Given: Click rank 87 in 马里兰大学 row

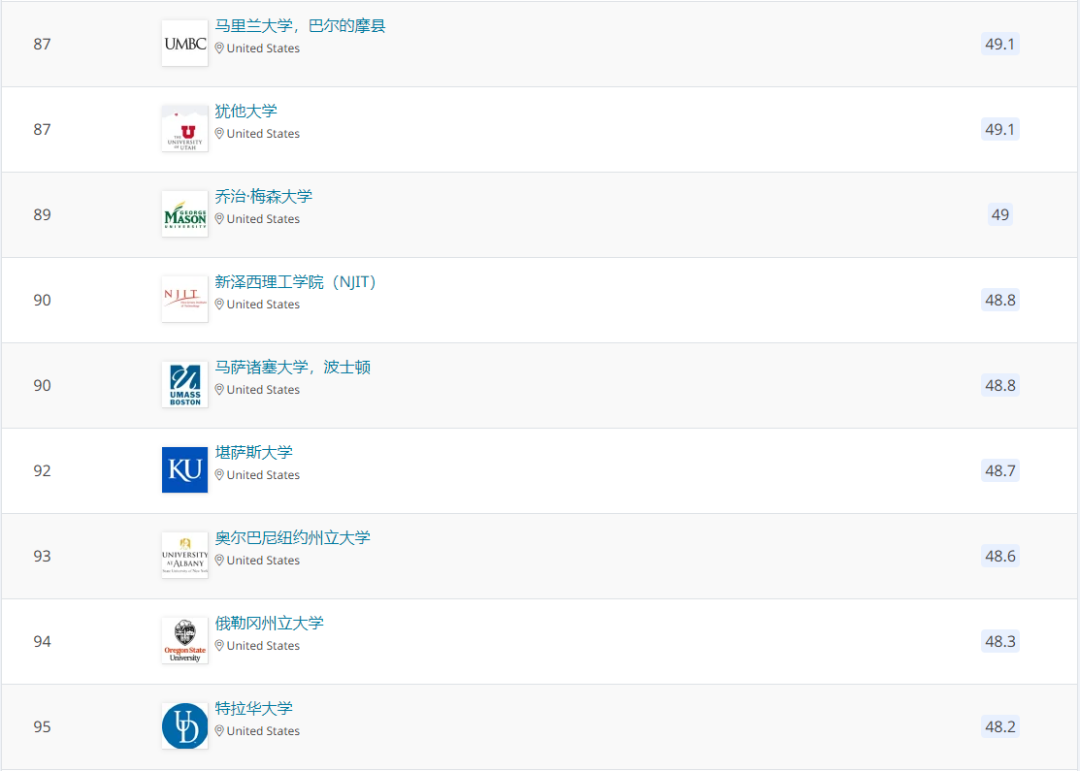Looking at the screenshot, I should coord(42,44).
